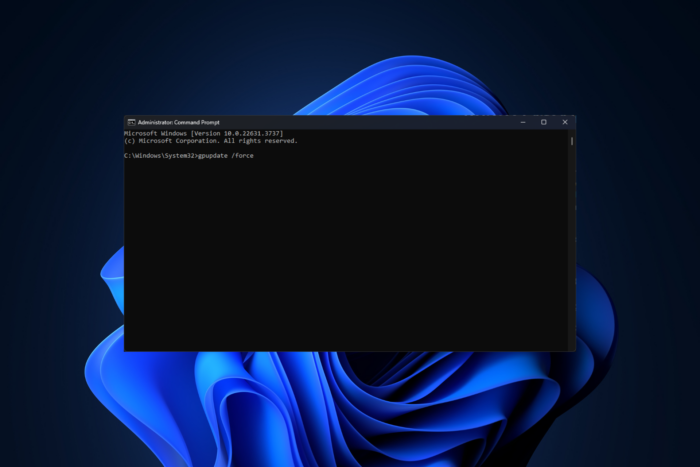The height and width of the screenshot is (467, 700).
Task: Click the 'Administrator: Command Prompt' title text
Action: [x=179, y=122]
